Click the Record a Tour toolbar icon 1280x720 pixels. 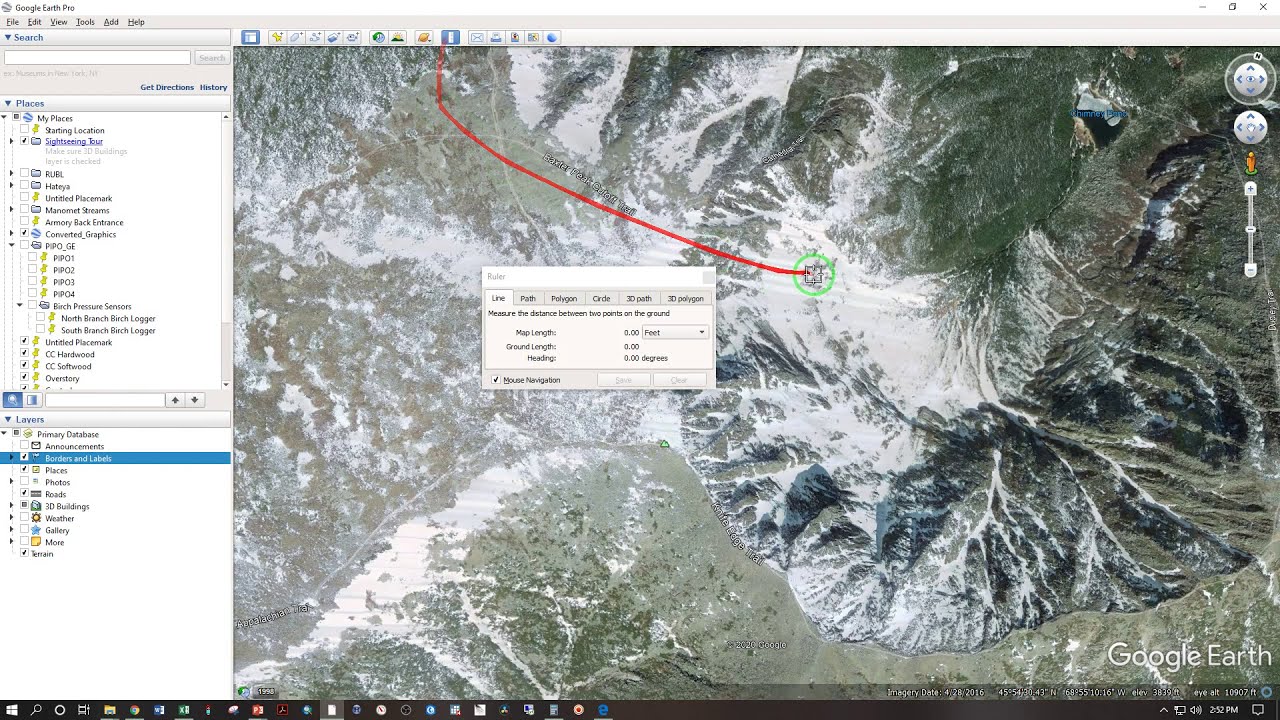[353, 37]
